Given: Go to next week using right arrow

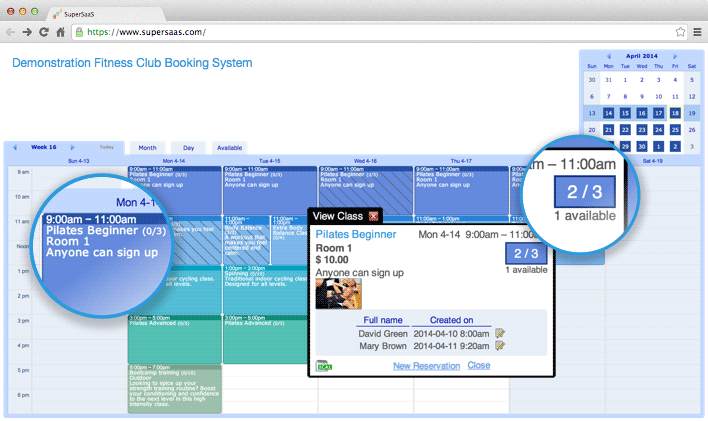Looking at the screenshot, I should (73, 147).
